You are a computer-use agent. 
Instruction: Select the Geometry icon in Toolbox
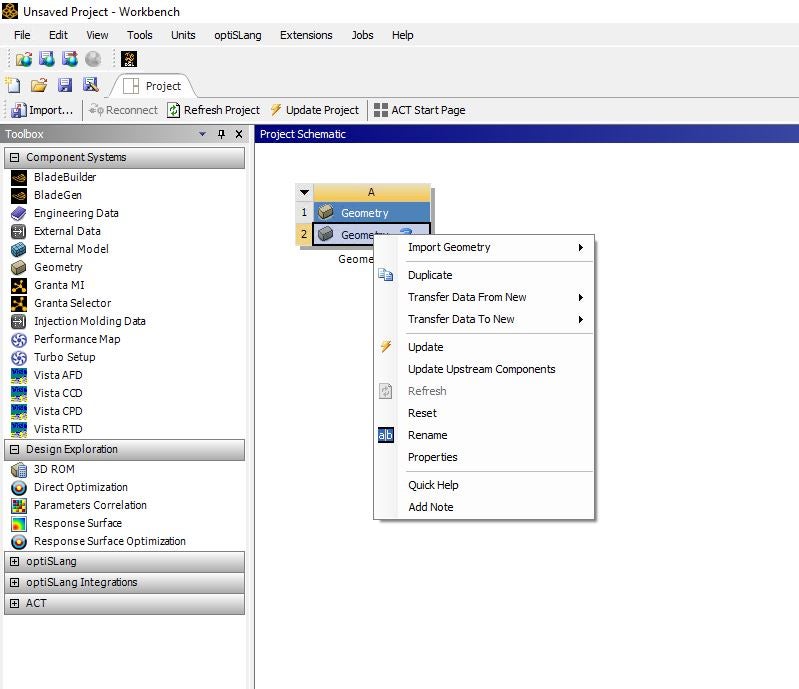tap(19, 267)
